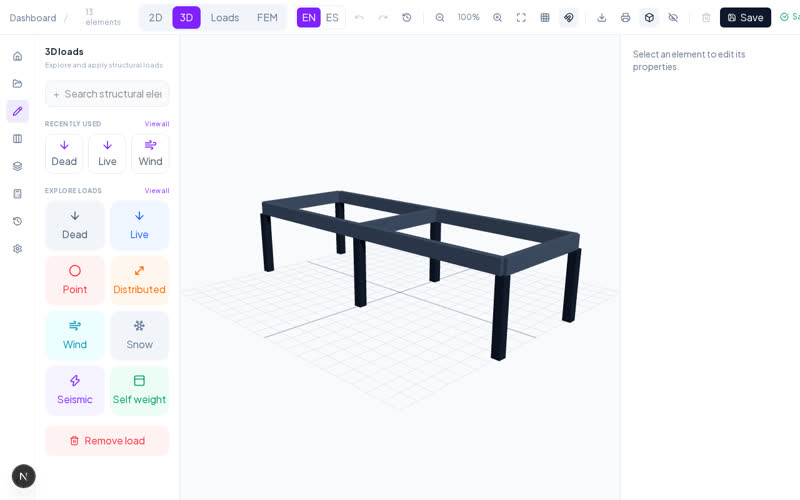The width and height of the screenshot is (800, 500).
Task: Click the printer icon
Action: (x=626, y=17)
